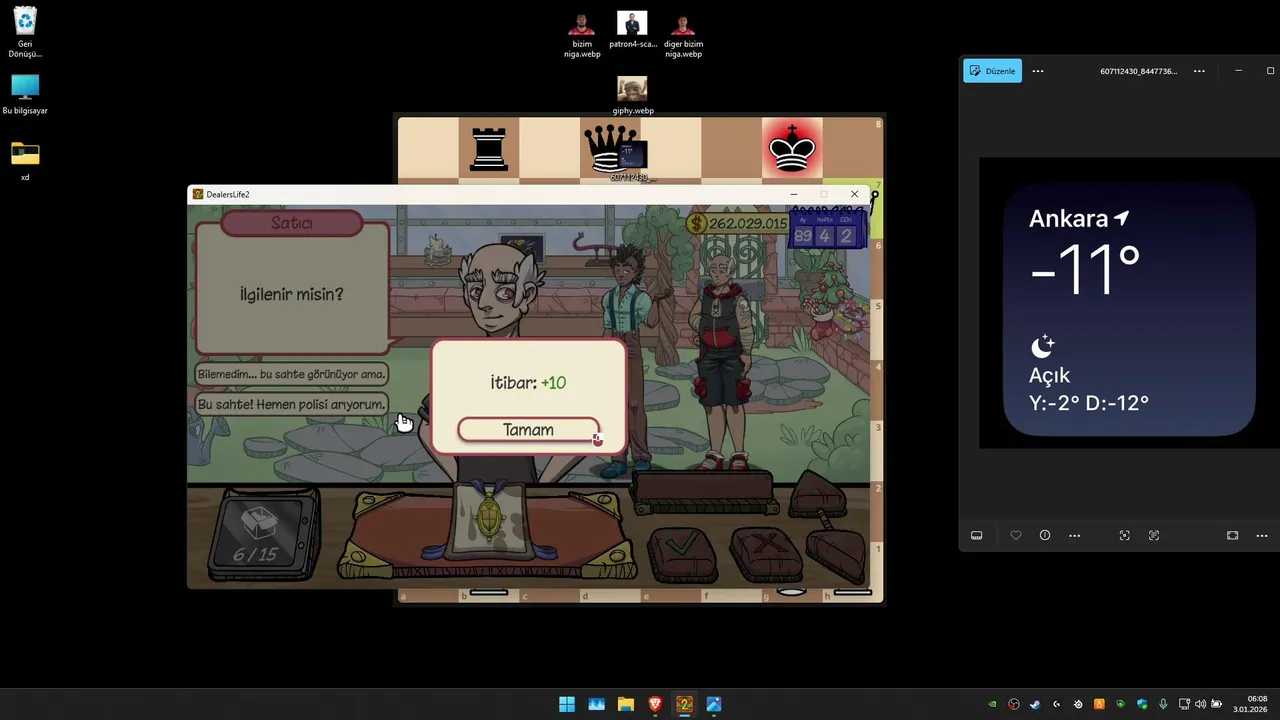Inspect the gold medallion on the counter
The height and width of the screenshot is (720, 1280).
pyautogui.click(x=489, y=518)
